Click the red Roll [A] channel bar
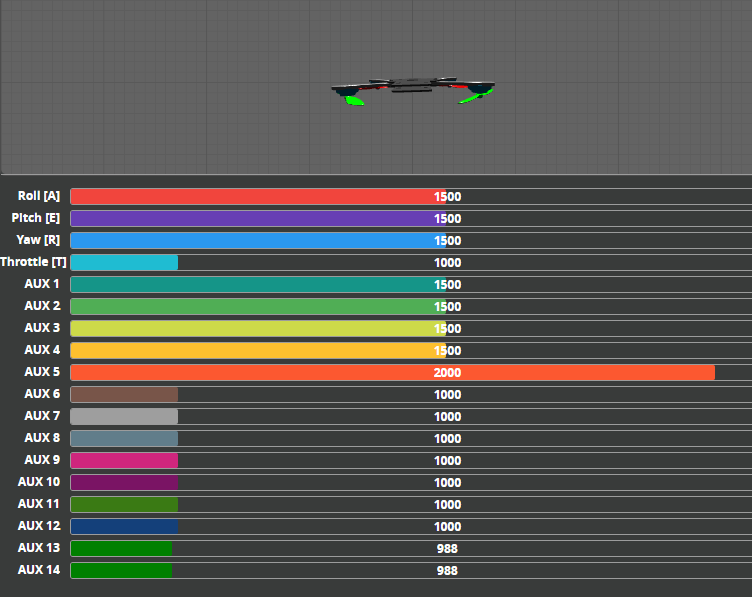This screenshot has width=752, height=597. click(x=257, y=197)
